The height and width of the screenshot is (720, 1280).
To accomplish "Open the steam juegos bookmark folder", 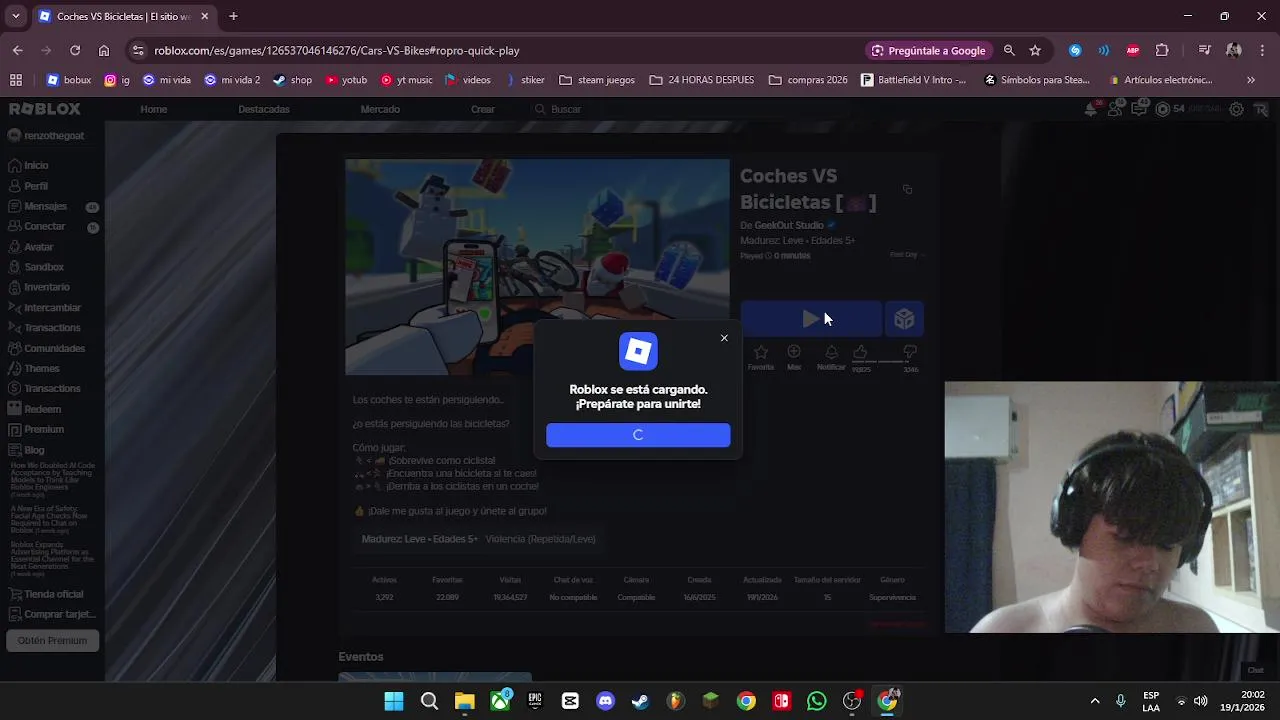I will click(597, 80).
